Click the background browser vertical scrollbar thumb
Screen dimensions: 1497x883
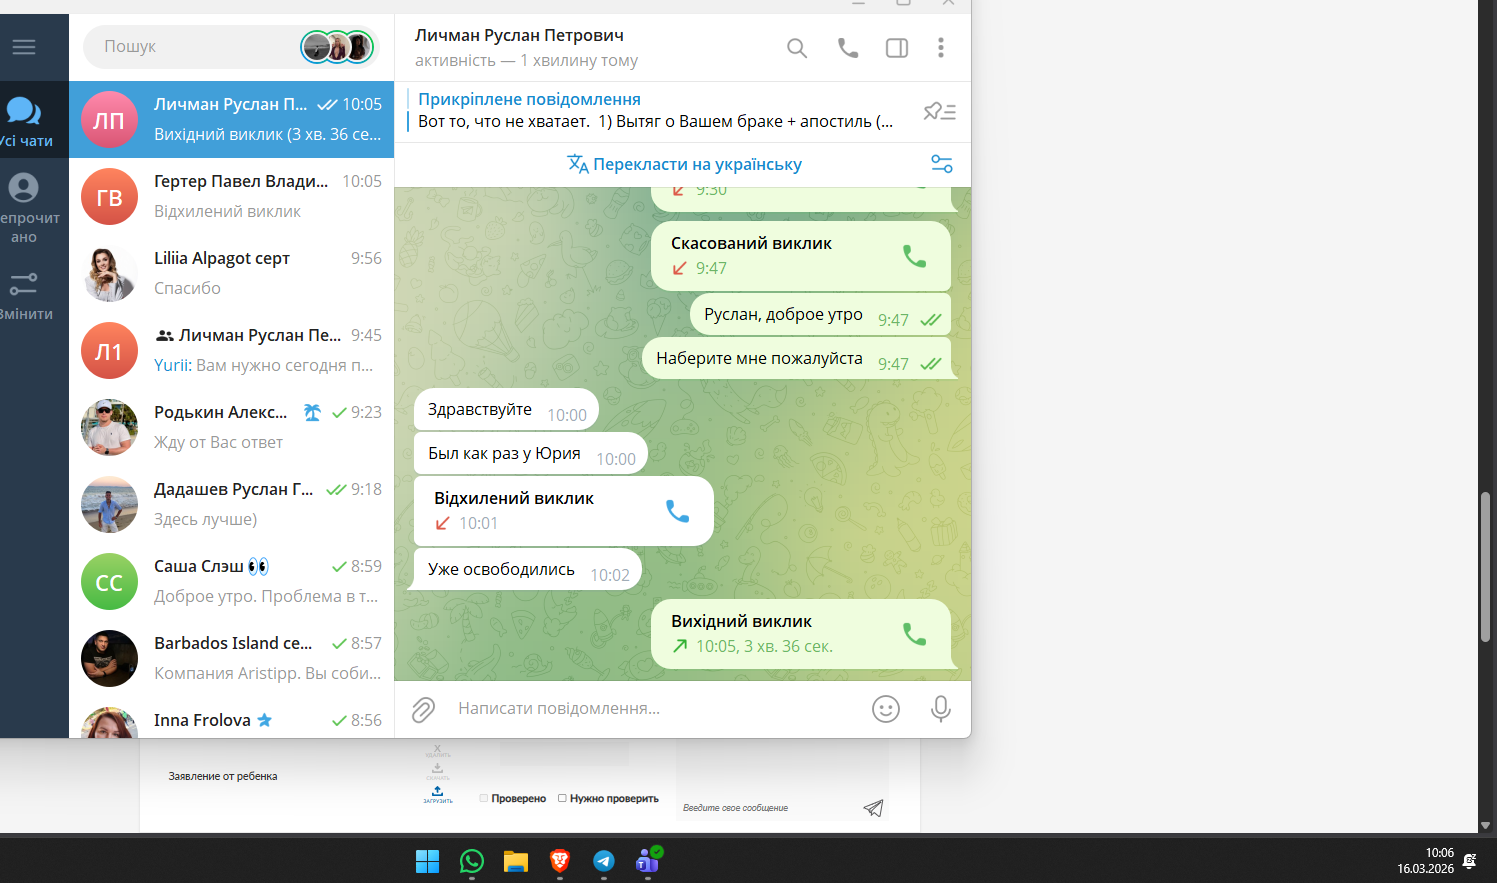[1486, 566]
